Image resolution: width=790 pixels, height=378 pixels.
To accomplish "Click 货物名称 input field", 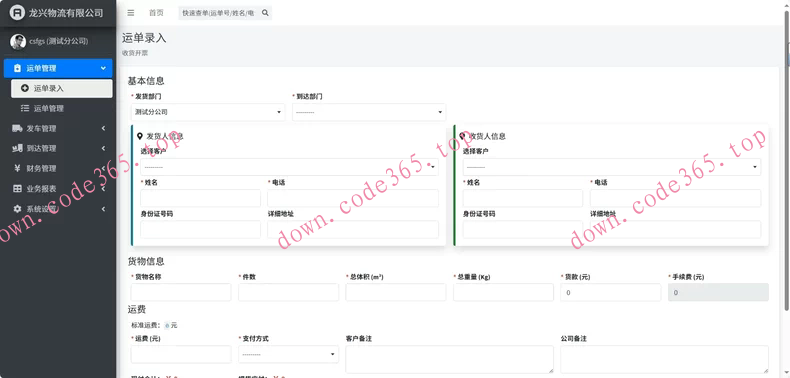I will [x=181, y=292].
